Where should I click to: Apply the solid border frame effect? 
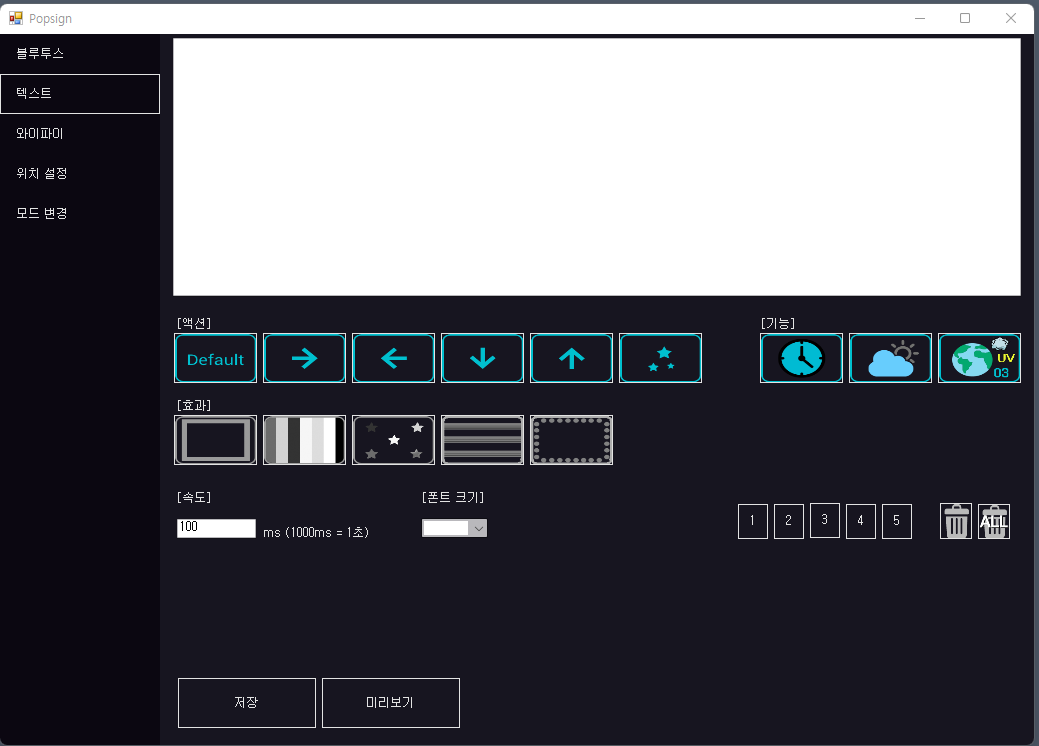(x=215, y=440)
